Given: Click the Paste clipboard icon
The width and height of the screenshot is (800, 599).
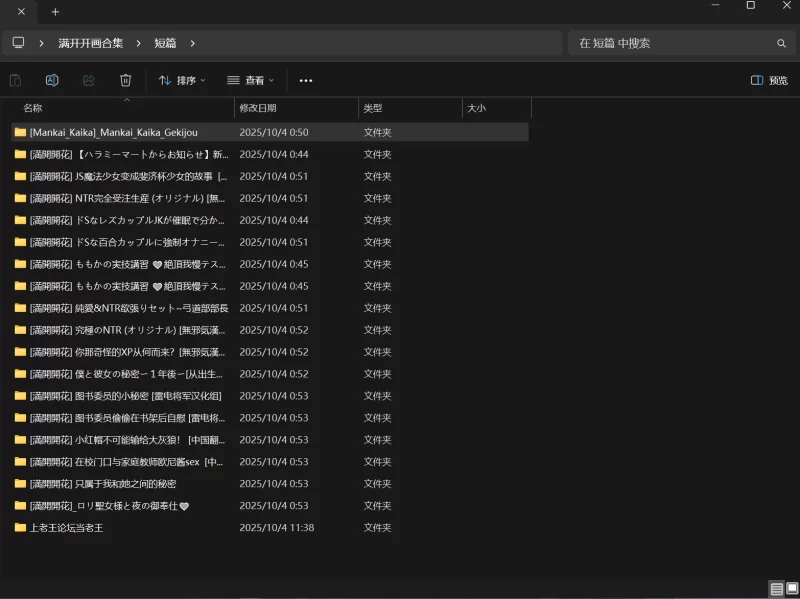Looking at the screenshot, I should [x=15, y=80].
